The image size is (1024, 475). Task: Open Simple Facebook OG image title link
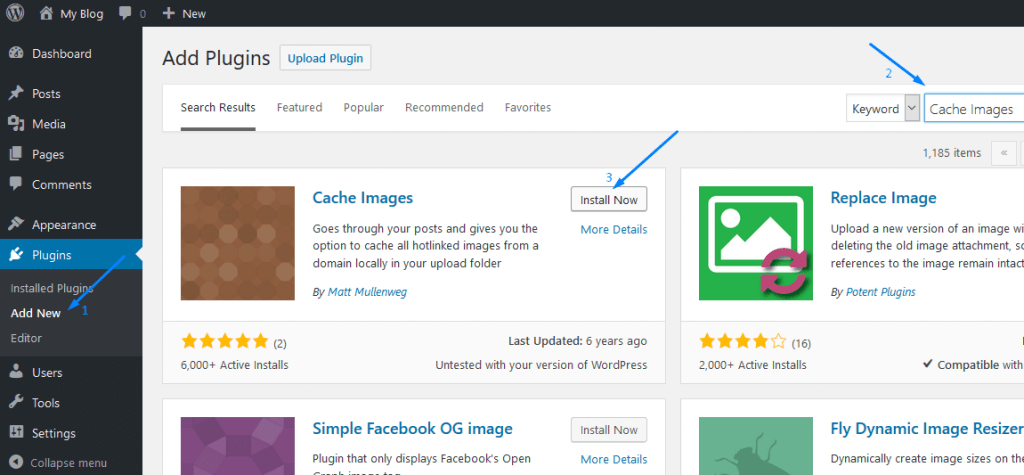(412, 429)
